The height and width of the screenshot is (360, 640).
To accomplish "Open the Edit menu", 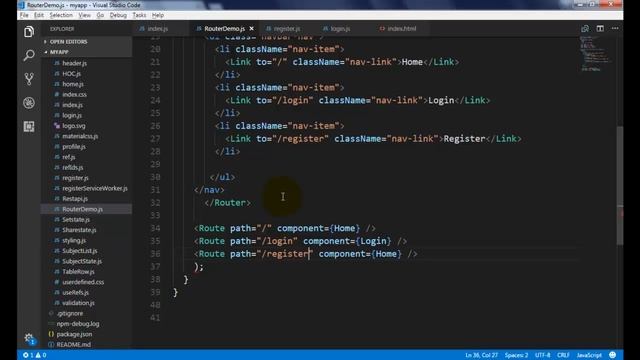I will [39, 15].
